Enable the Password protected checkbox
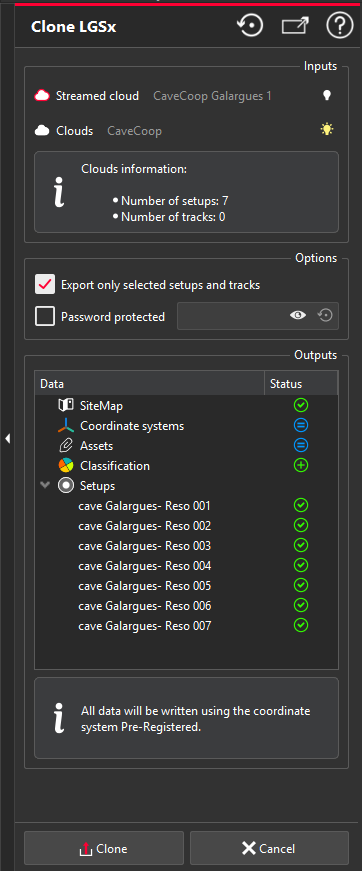This screenshot has width=362, height=871. tap(45, 316)
